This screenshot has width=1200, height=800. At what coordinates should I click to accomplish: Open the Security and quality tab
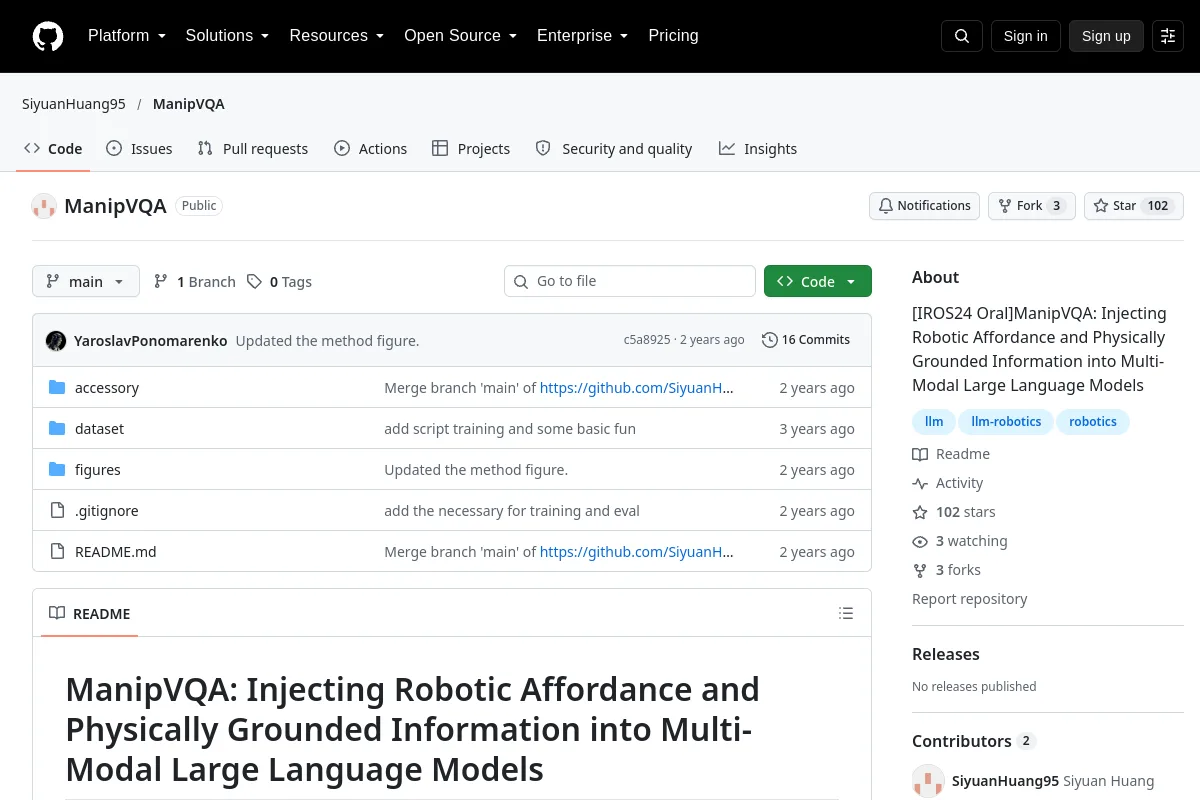[614, 149]
